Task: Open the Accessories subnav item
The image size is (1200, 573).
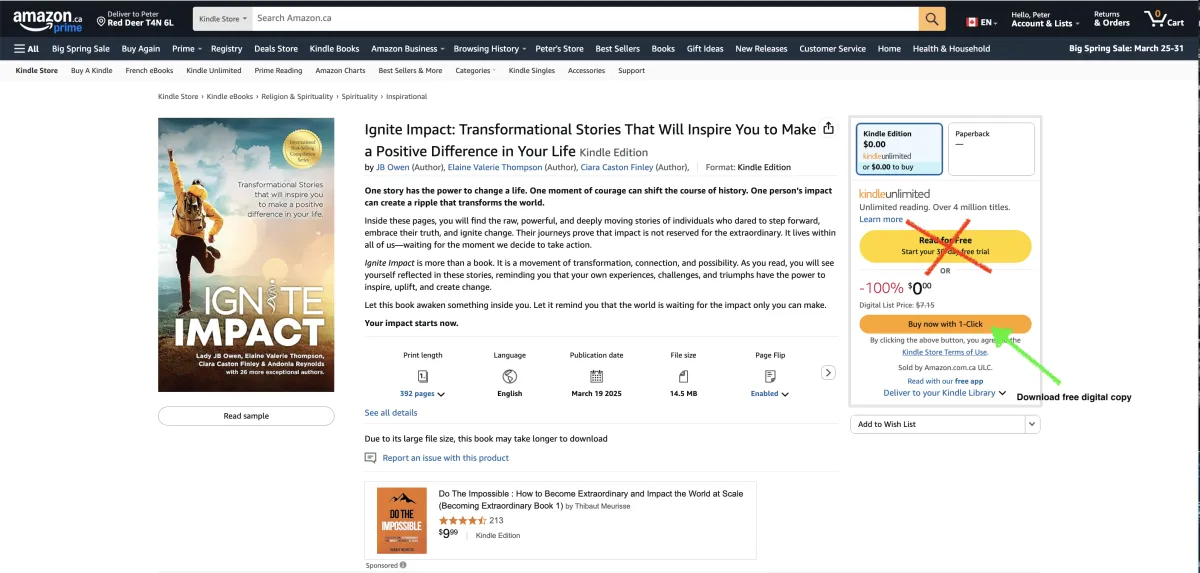Action: pos(586,71)
